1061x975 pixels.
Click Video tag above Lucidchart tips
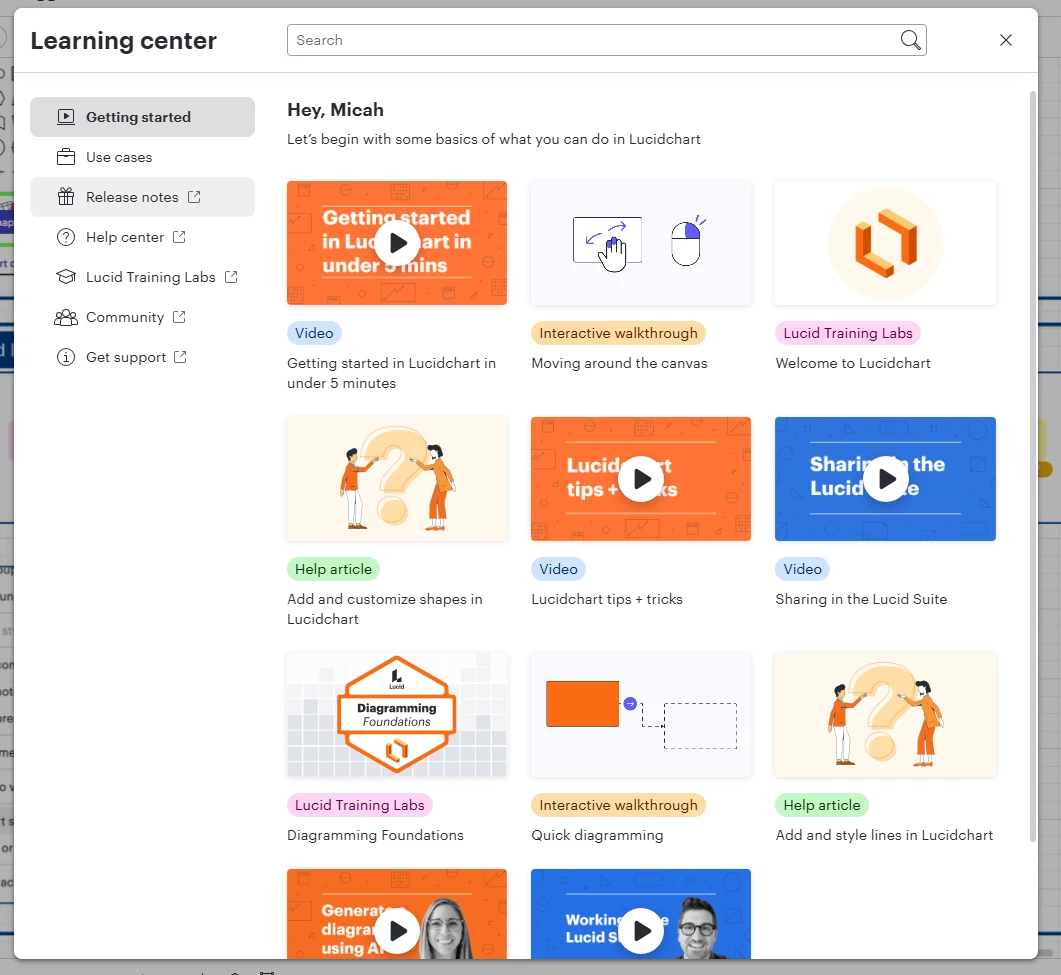[558, 569]
